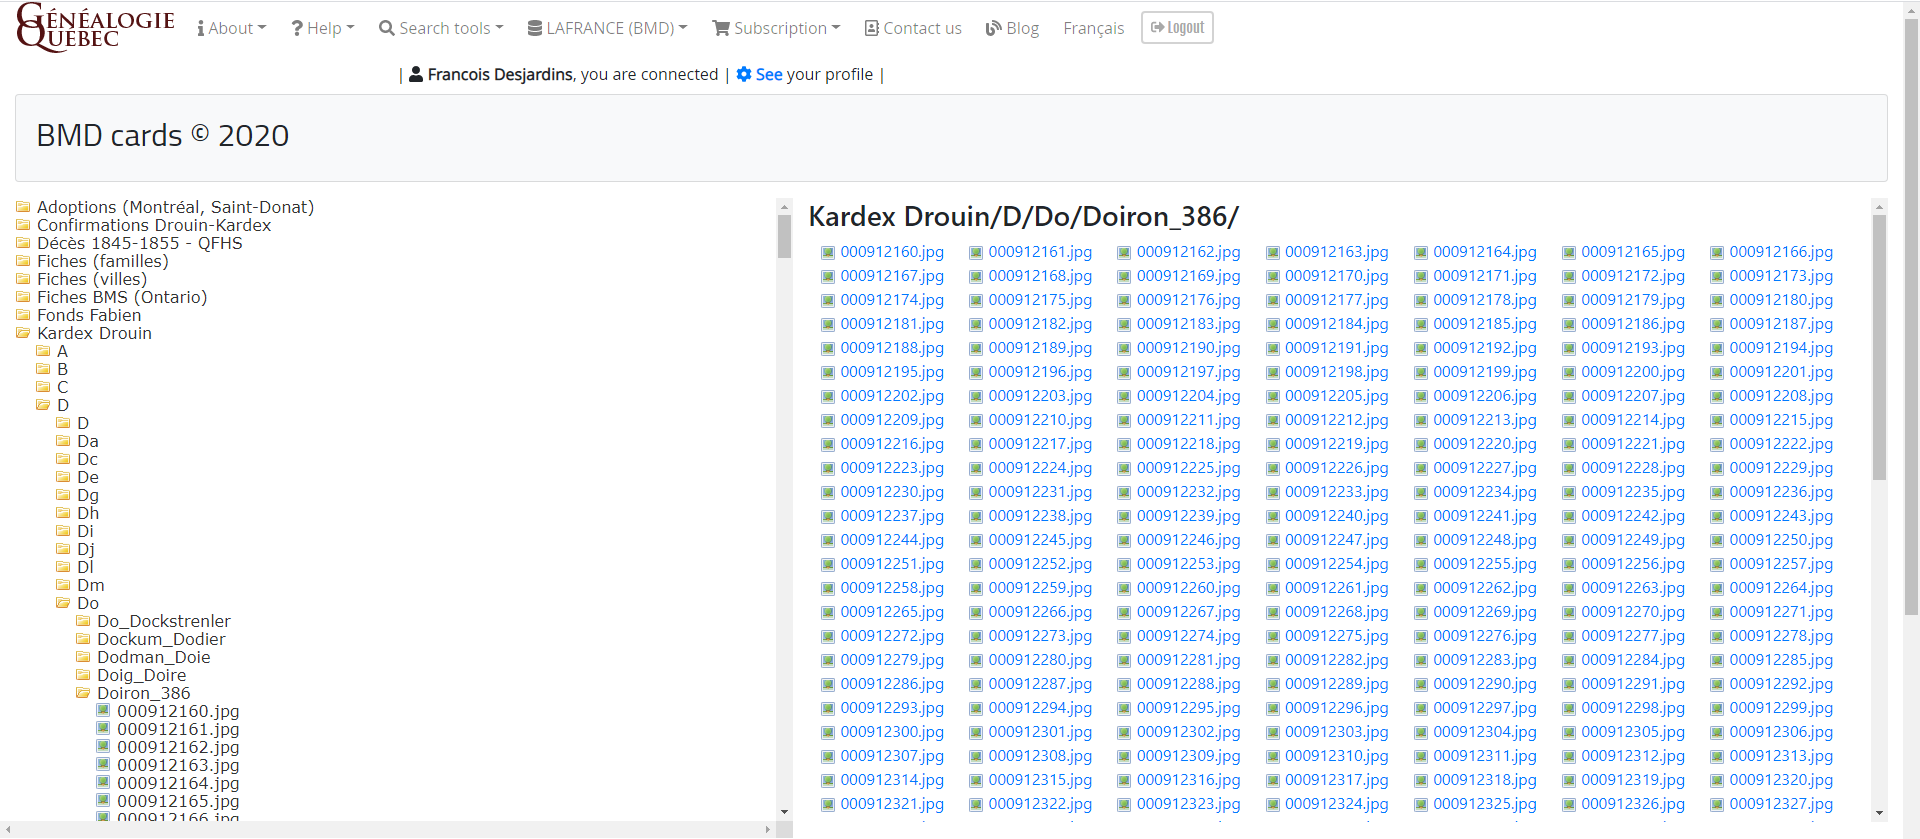
Task: Click image icon for 000912190.jpg in list
Action: [x=1124, y=349]
